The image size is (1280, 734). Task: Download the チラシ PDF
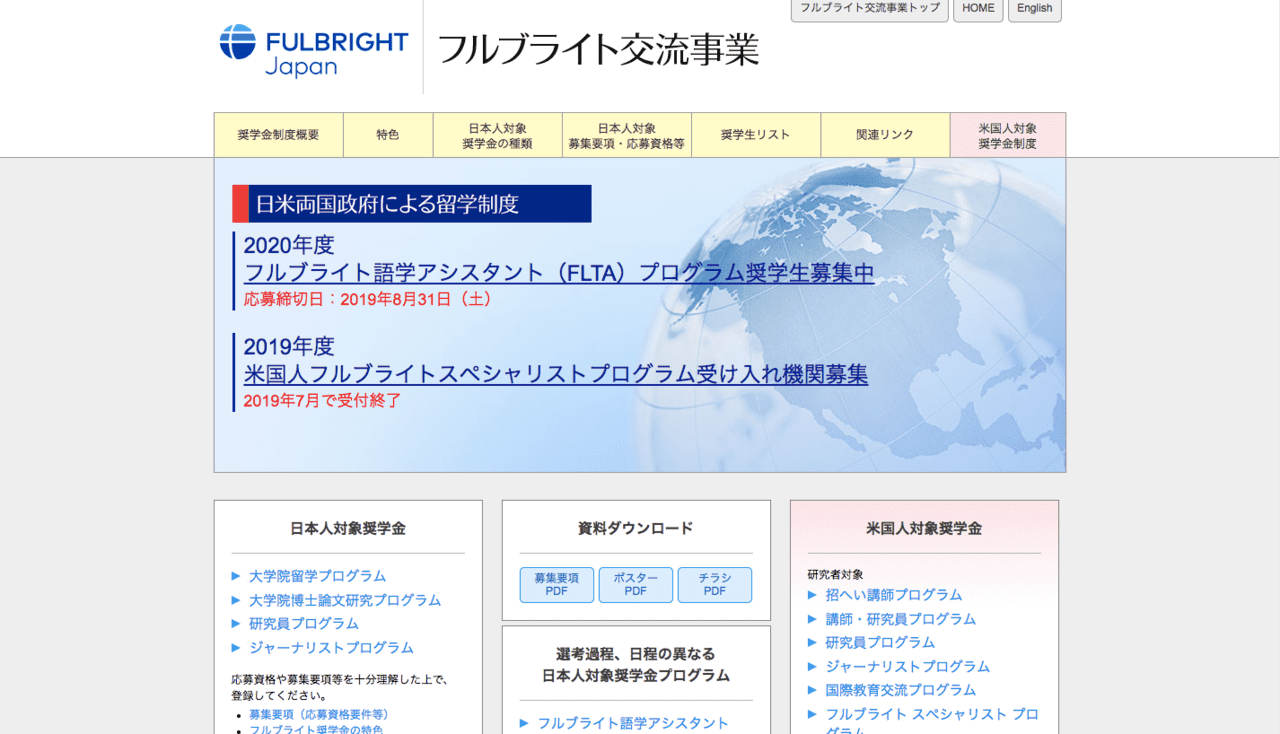tap(715, 585)
